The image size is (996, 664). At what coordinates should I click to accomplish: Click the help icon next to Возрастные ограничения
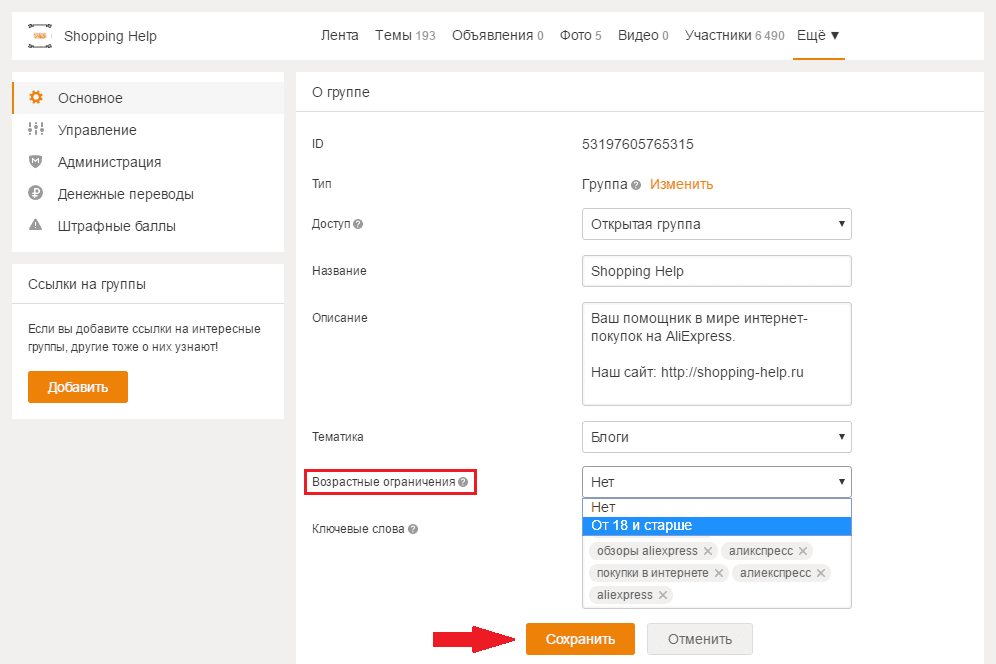tap(463, 482)
